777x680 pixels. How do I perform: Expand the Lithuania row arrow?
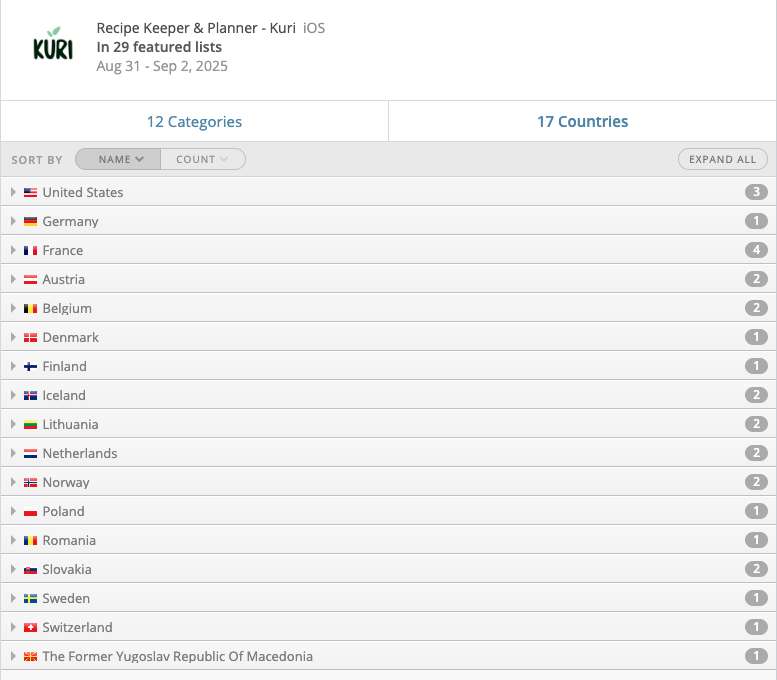[13, 424]
